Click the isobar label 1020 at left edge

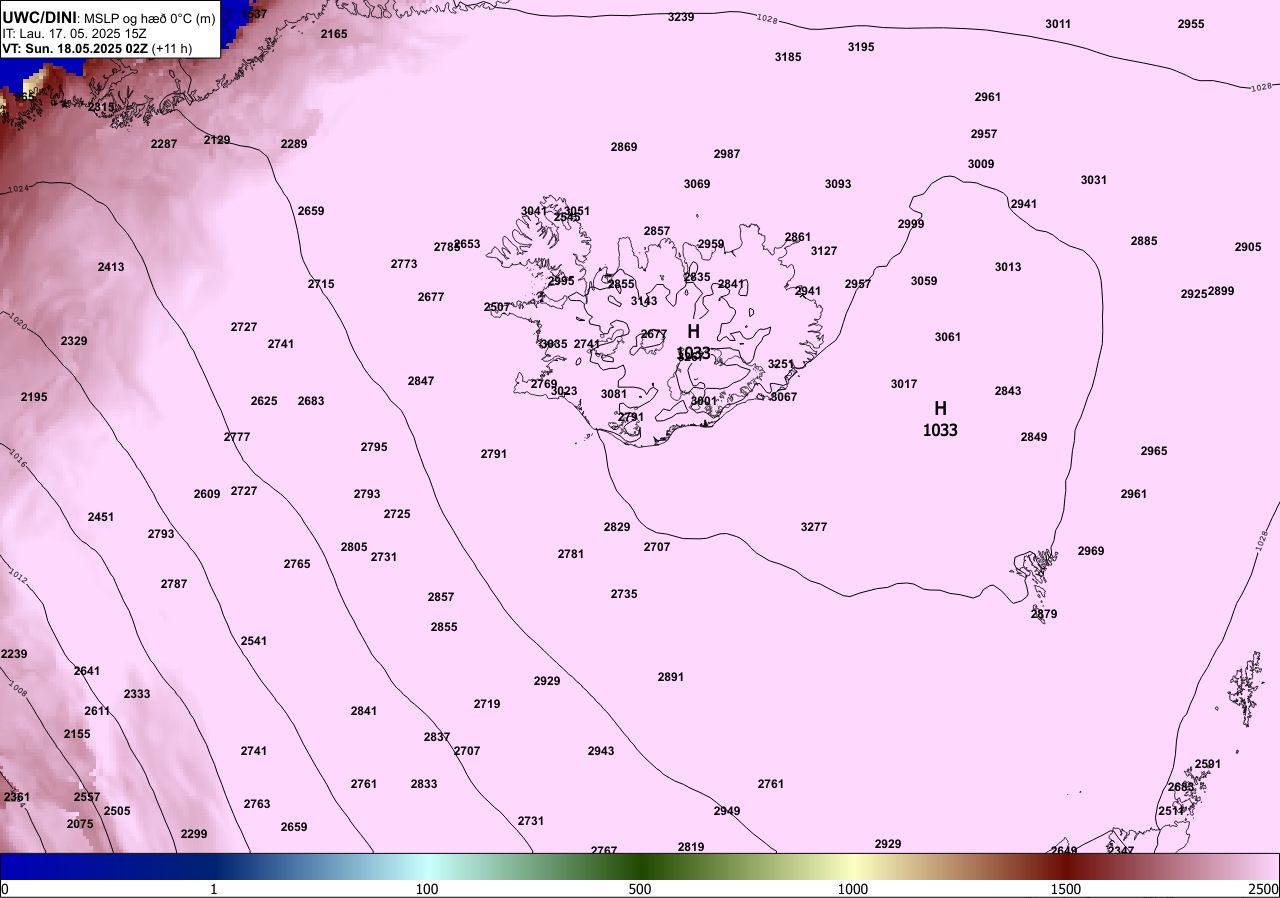[x=17, y=322]
